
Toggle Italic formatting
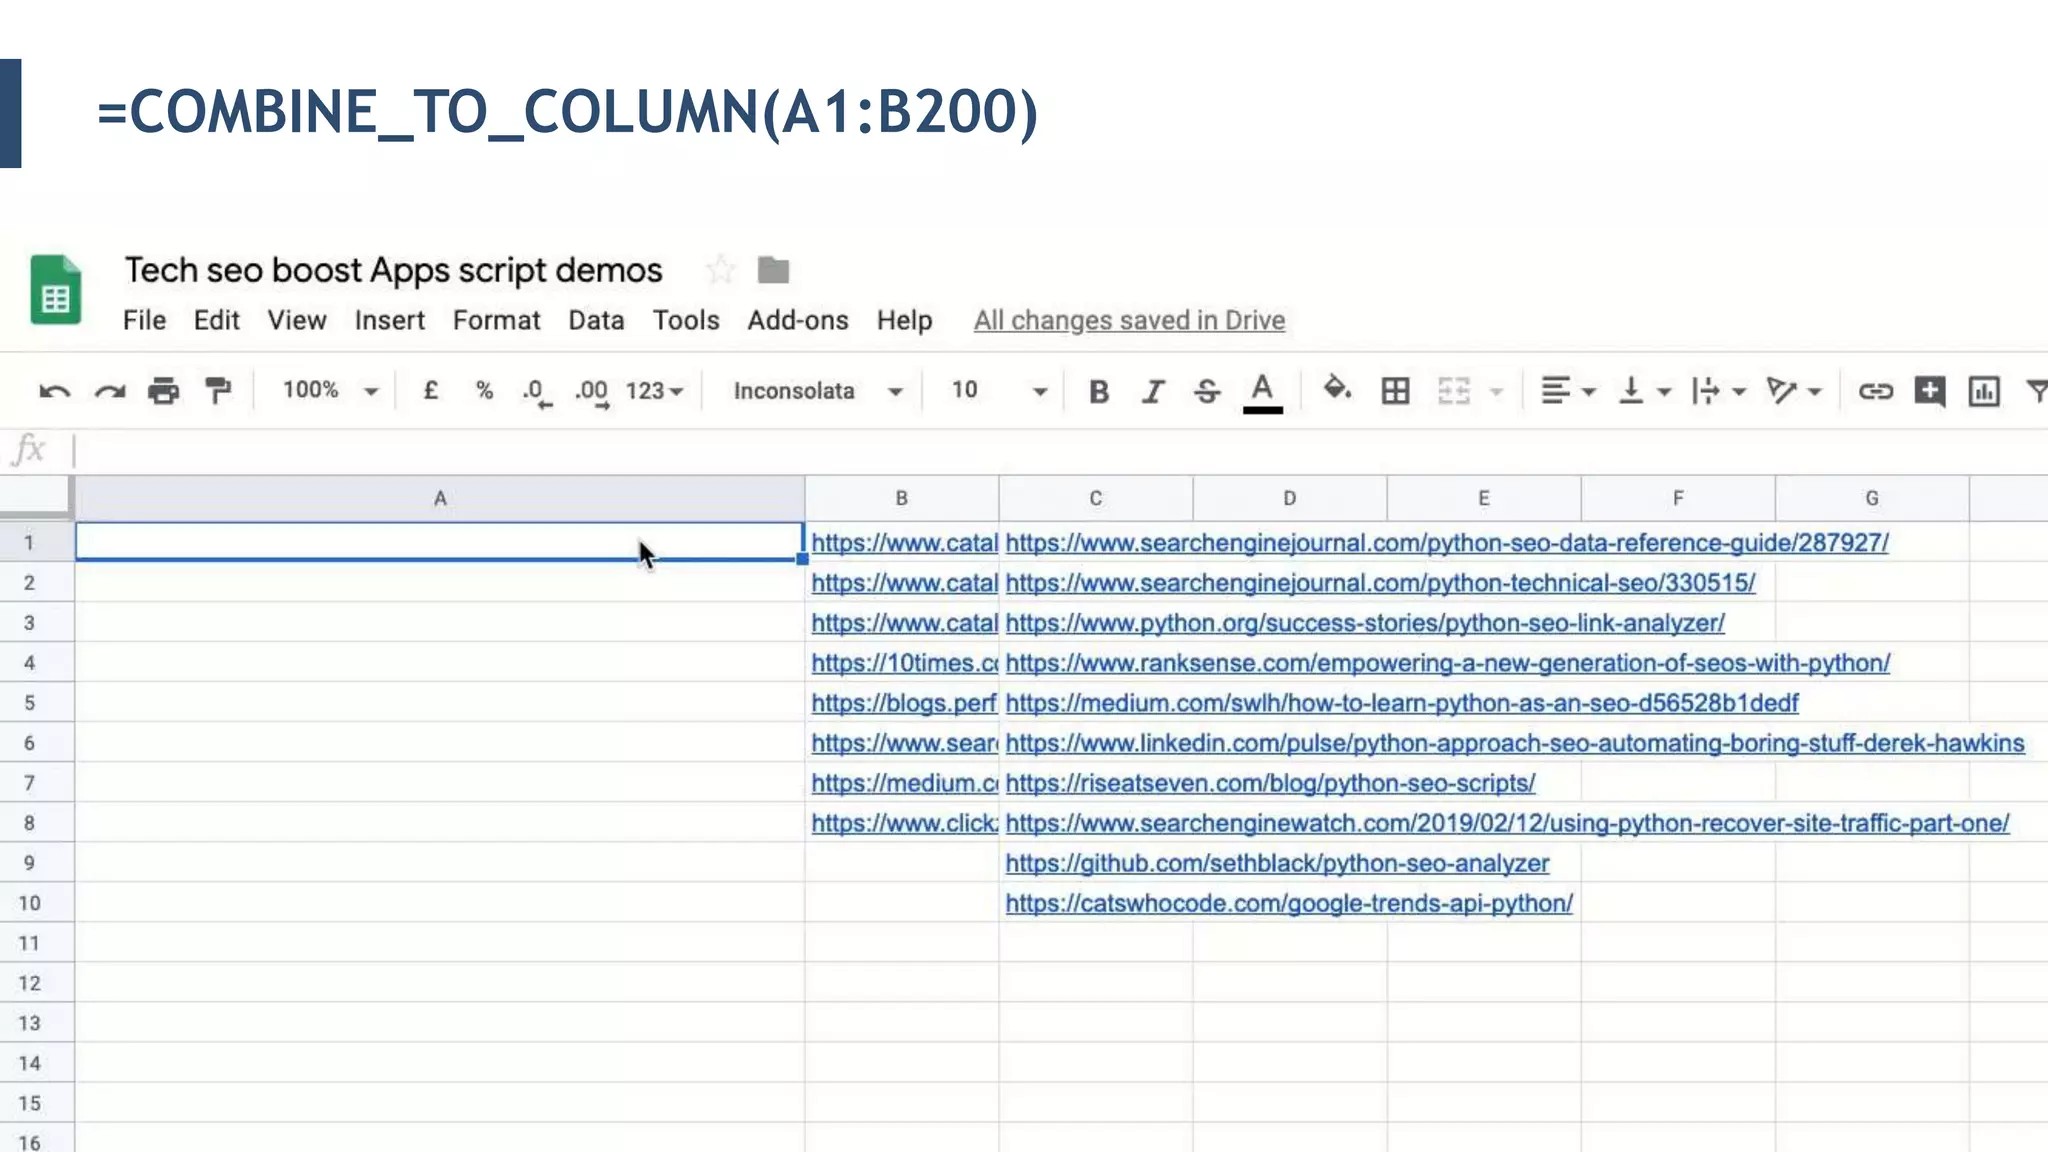[1153, 391]
